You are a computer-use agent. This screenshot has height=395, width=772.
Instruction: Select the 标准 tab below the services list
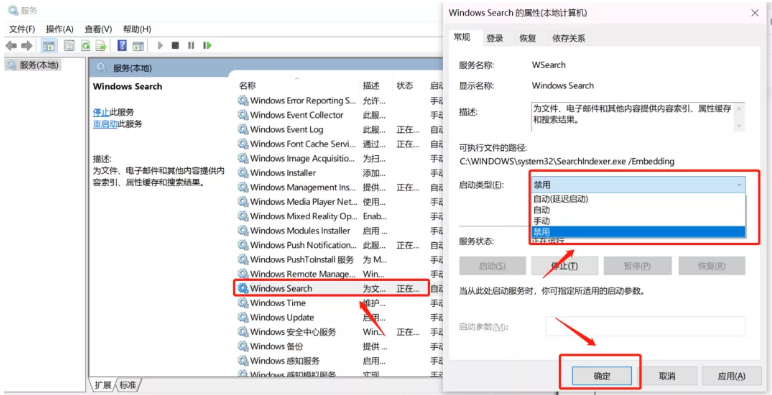coord(129,384)
